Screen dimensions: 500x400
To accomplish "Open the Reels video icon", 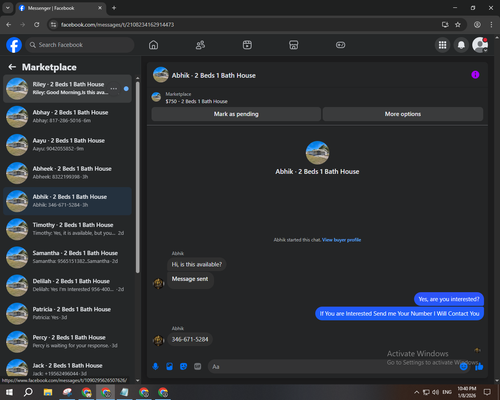I will tap(247, 45).
